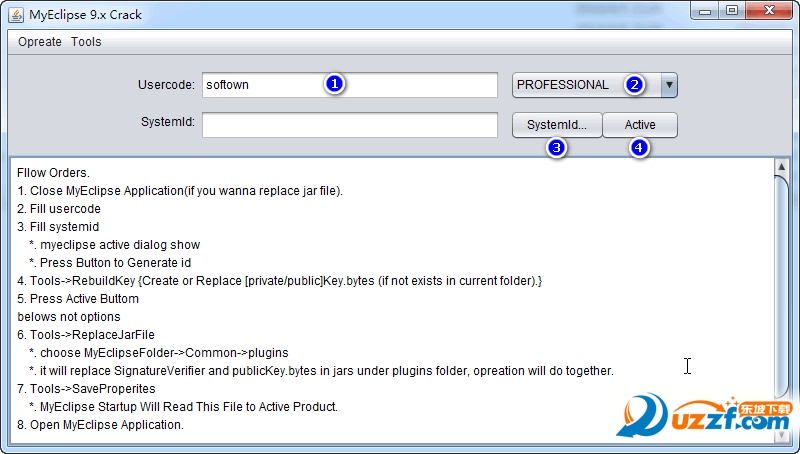Open the Opreate menu

point(40,42)
